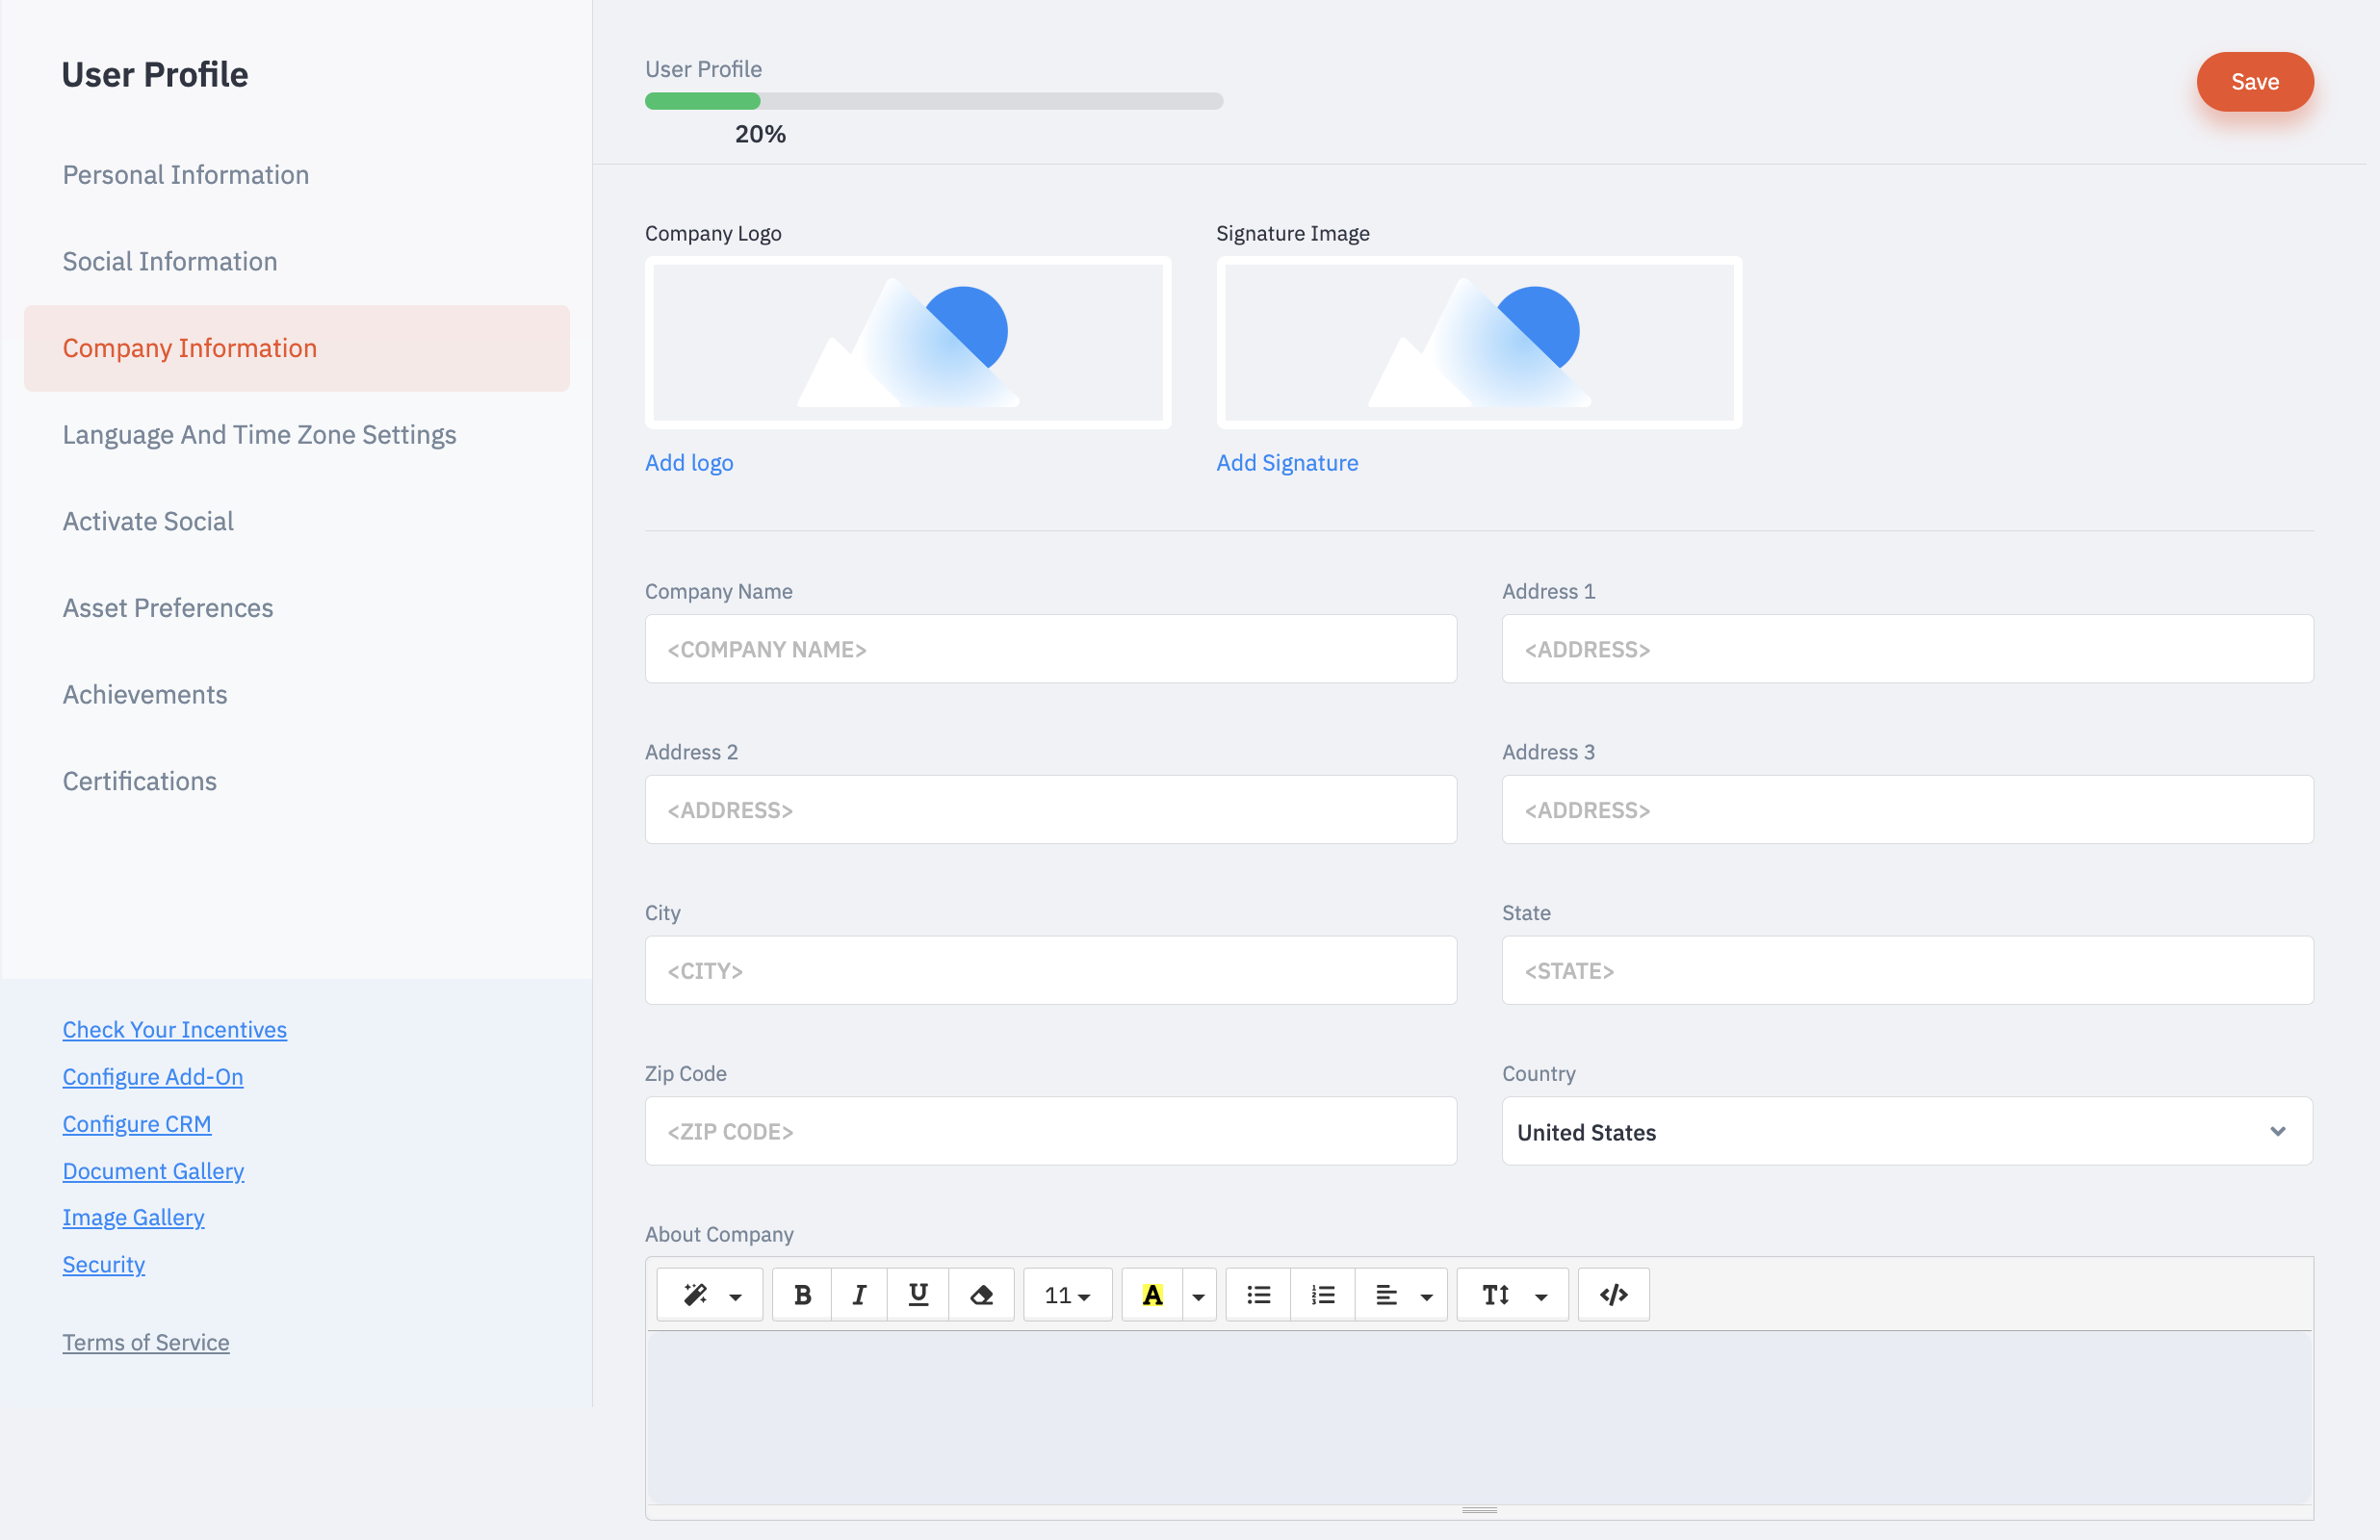Insert an unordered bullet list
This screenshot has height=1540, width=2380.
pos(1258,1295)
